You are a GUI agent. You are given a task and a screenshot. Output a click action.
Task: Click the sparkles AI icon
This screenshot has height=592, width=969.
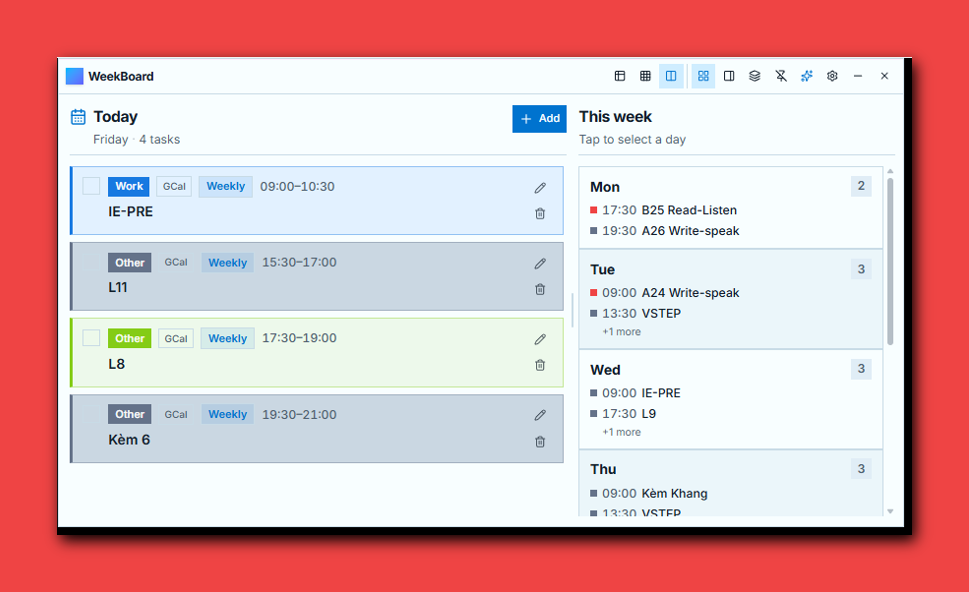point(806,76)
